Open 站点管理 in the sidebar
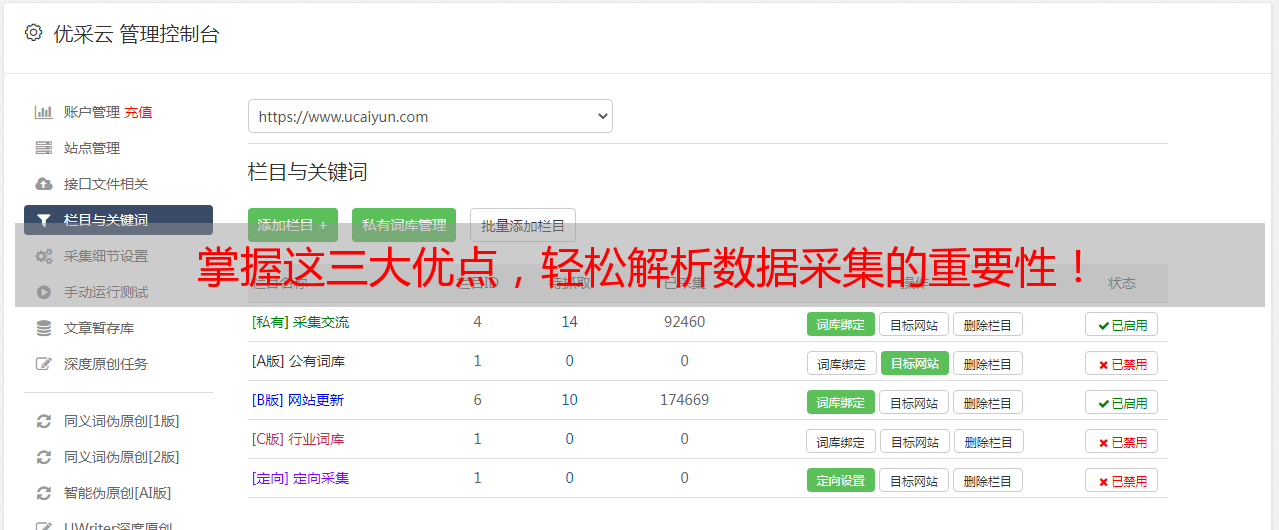The width and height of the screenshot is (1279, 530). click(92, 148)
